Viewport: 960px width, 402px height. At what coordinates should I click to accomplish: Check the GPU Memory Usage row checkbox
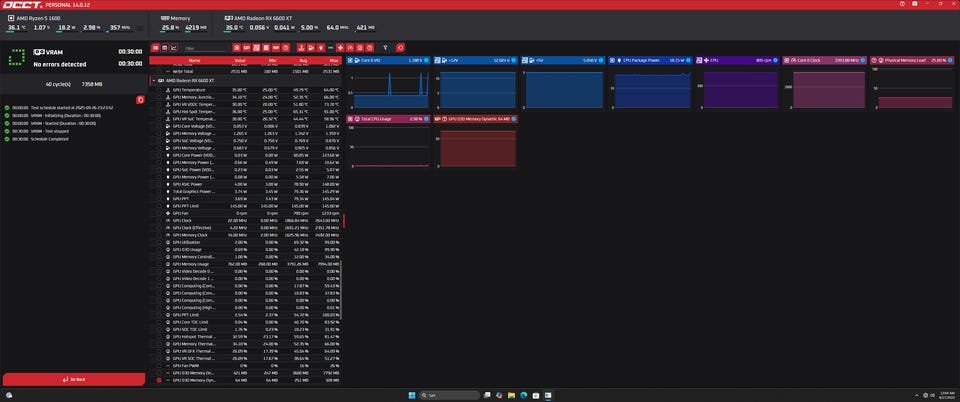(x=159, y=264)
